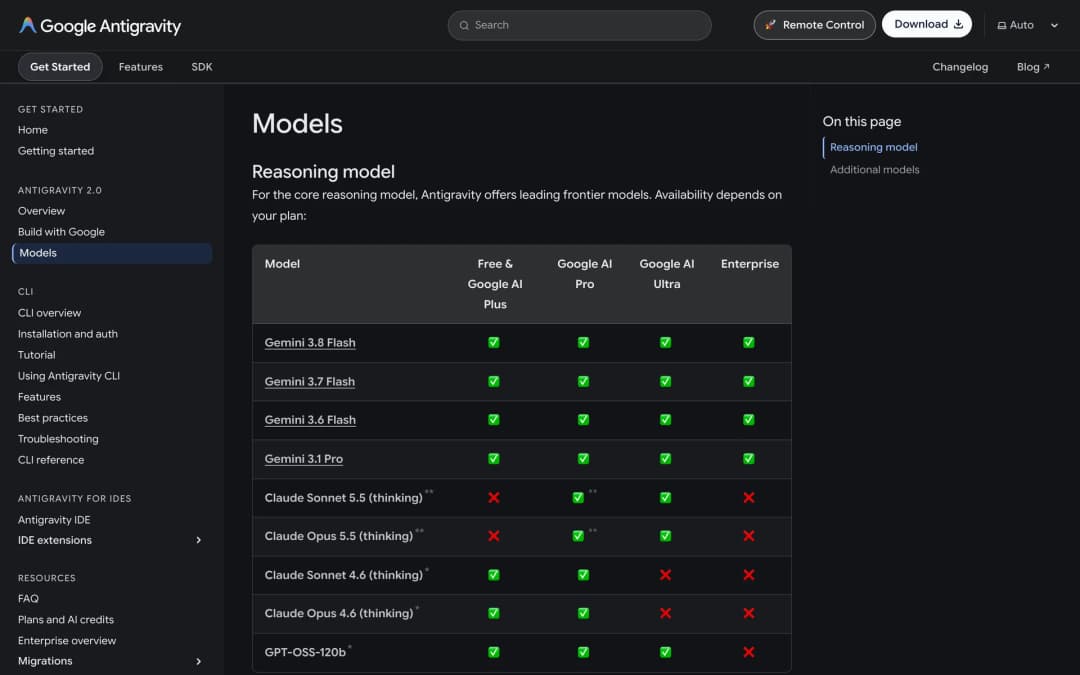This screenshot has width=1080, height=675.
Task: Open FAQ in Resources
Action: click(x=28, y=599)
